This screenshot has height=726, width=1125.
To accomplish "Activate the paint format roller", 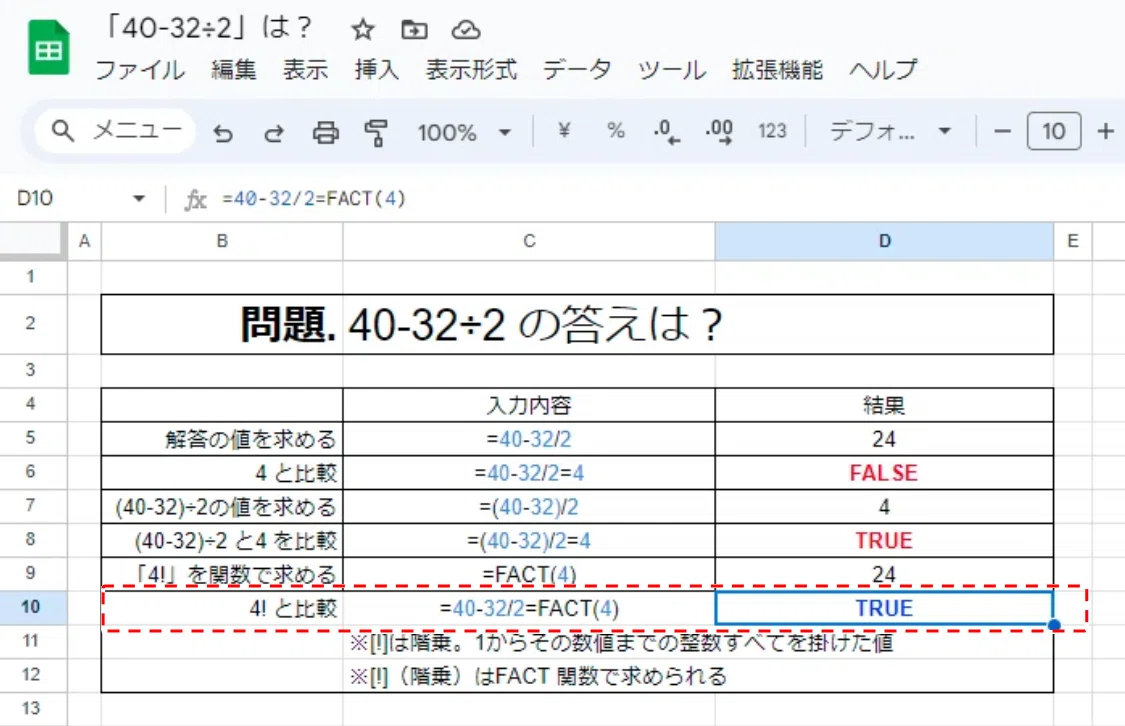I will pos(376,133).
